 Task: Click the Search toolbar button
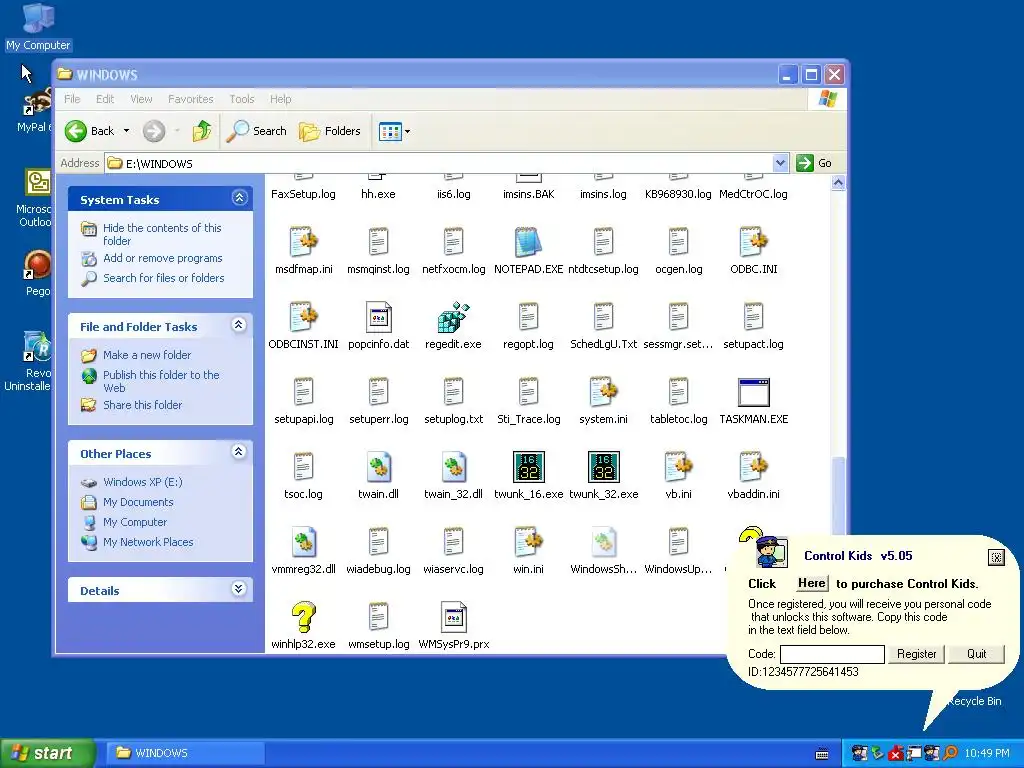(x=257, y=131)
